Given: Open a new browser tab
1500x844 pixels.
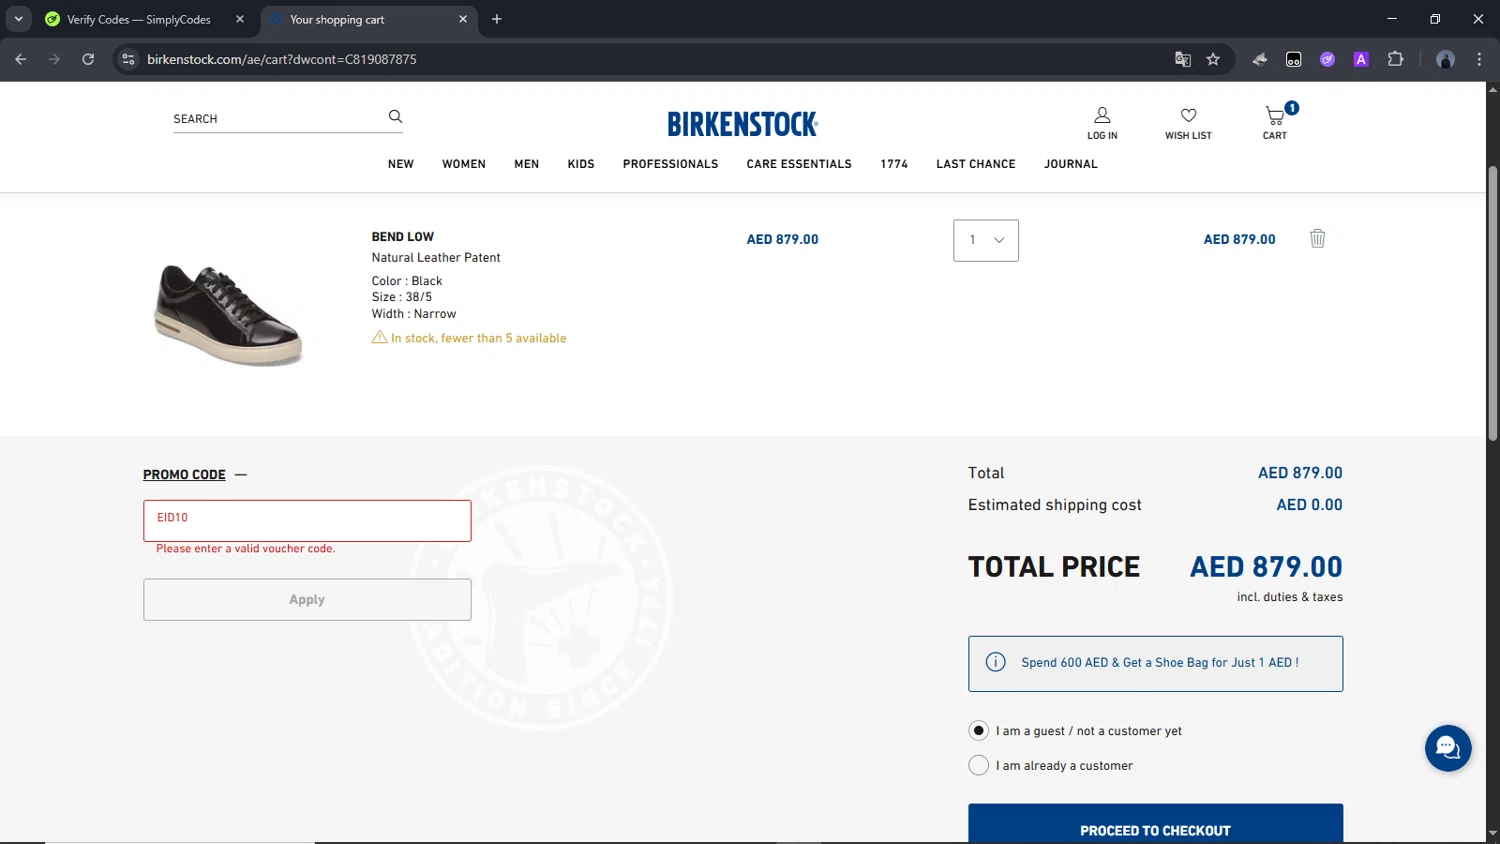Looking at the screenshot, I should [497, 19].
